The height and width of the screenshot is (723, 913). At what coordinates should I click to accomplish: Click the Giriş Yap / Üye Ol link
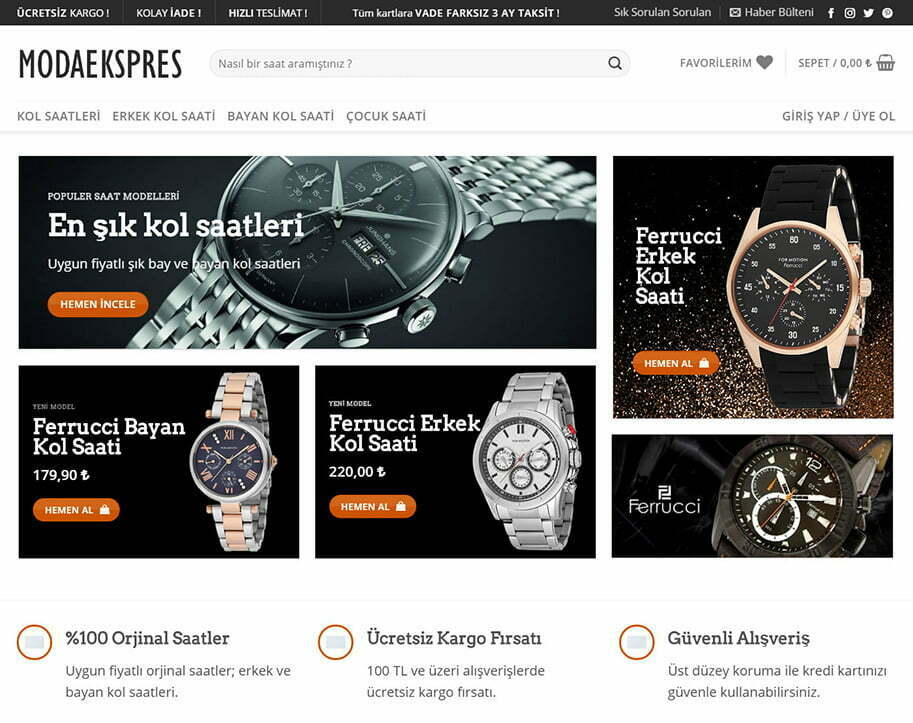[838, 116]
